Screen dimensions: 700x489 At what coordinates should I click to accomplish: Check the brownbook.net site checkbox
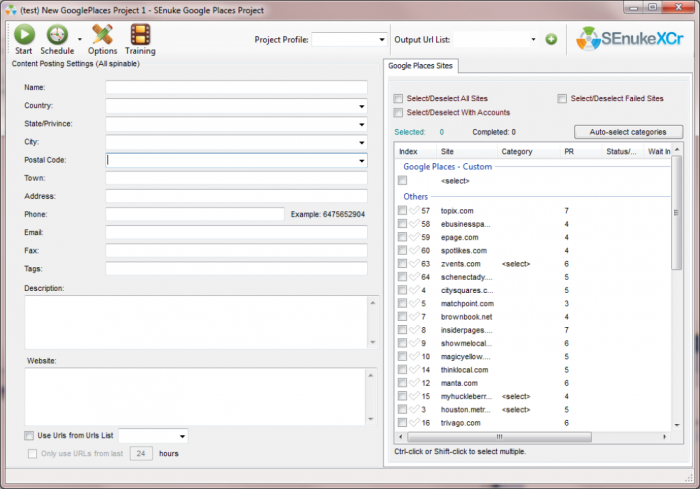point(402,316)
